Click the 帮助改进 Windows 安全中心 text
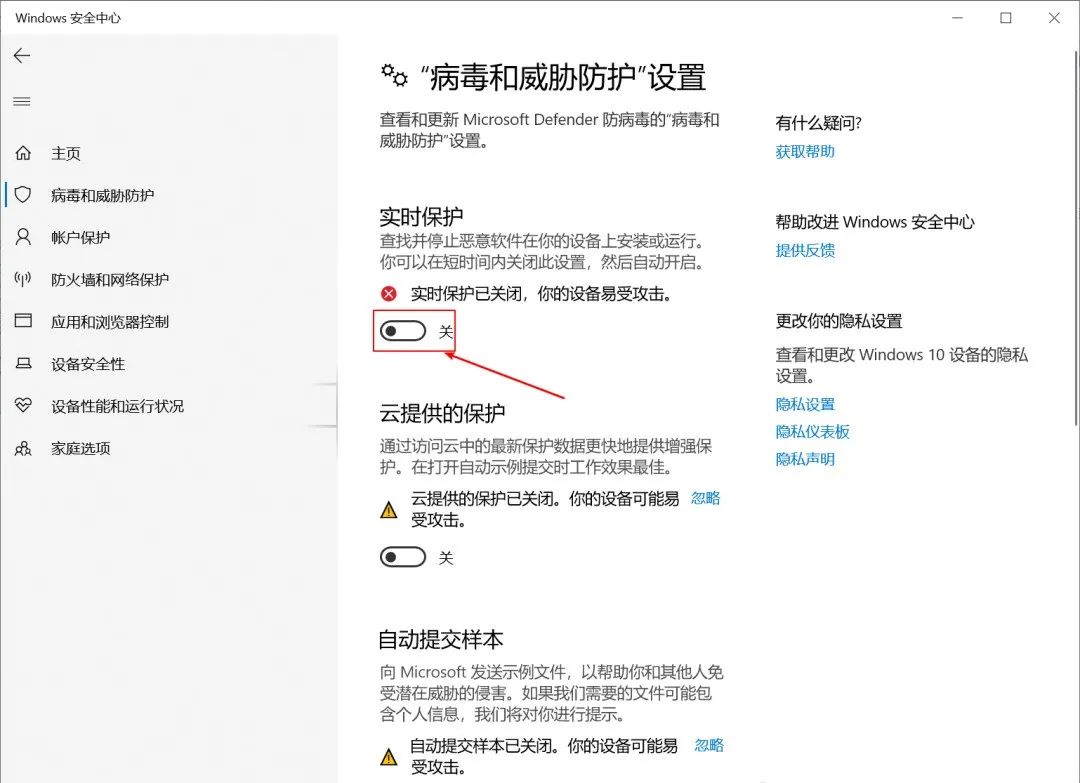Screen dimensions: 1080x783 click(x=875, y=222)
